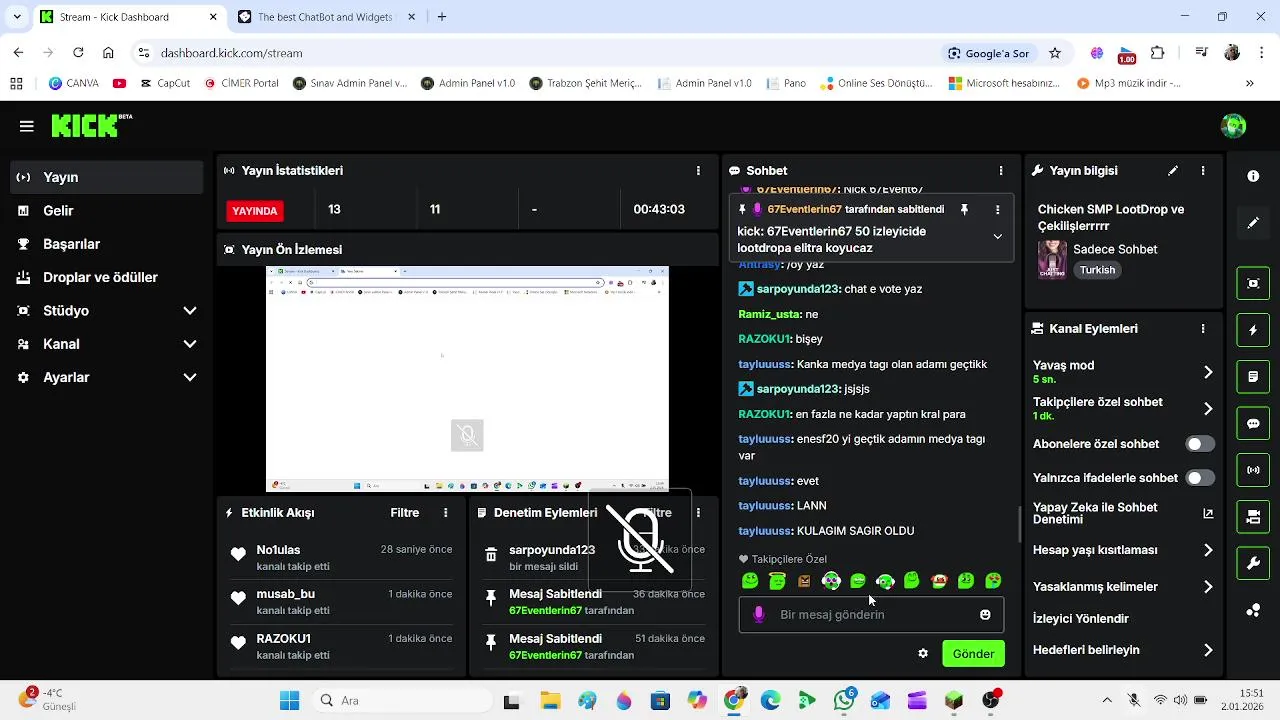The image size is (1280, 720).
Task: Collapse the pinned message with chevron
Action: tap(997, 236)
